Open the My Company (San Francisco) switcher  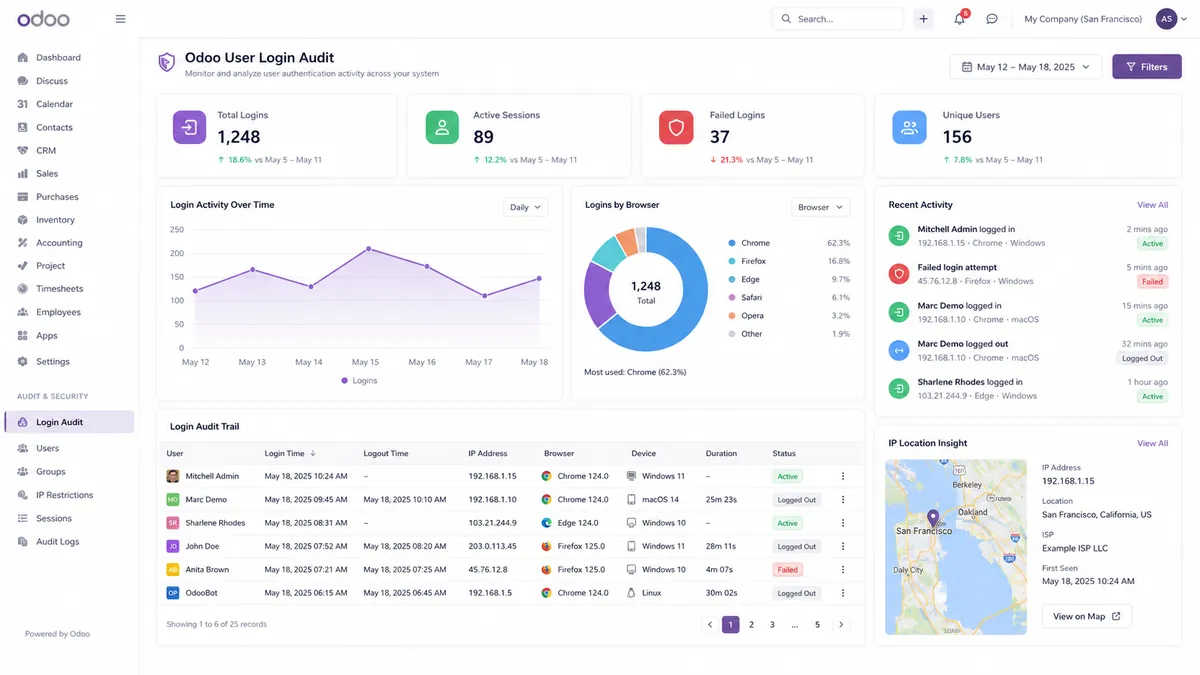[1083, 19]
